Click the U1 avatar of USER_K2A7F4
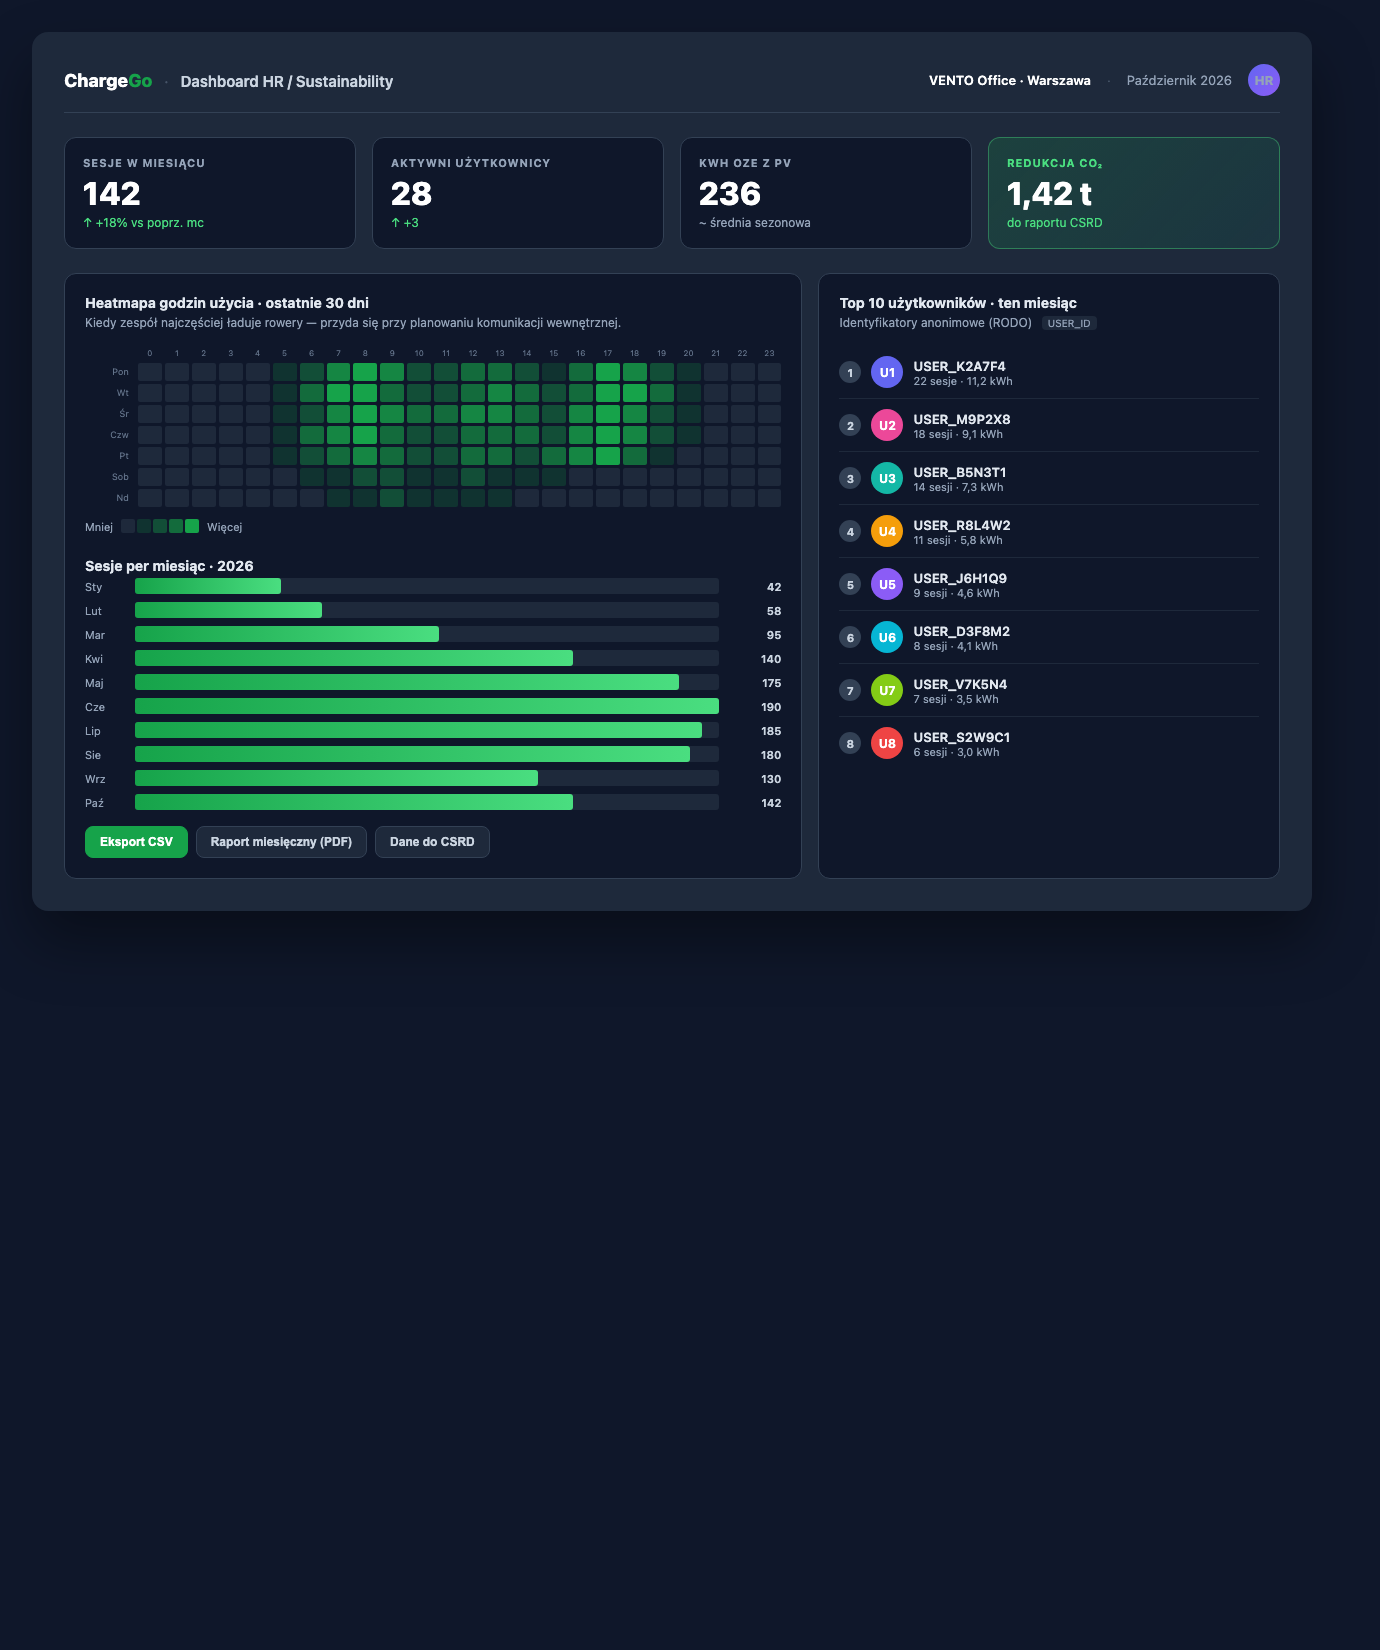Screen dimensions: 1380x1650 887,372
